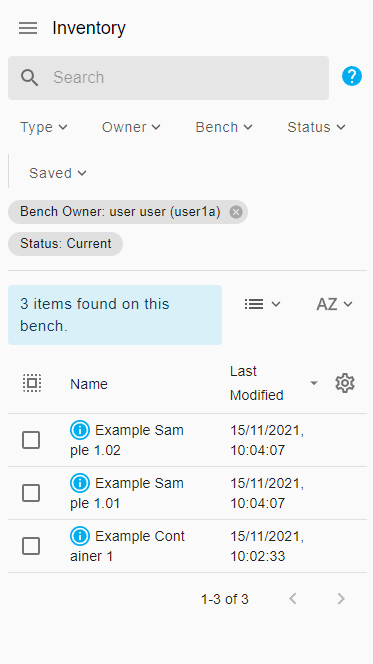The height and width of the screenshot is (664, 373).
Task: Click into the Search input field
Action: pos(186,77)
